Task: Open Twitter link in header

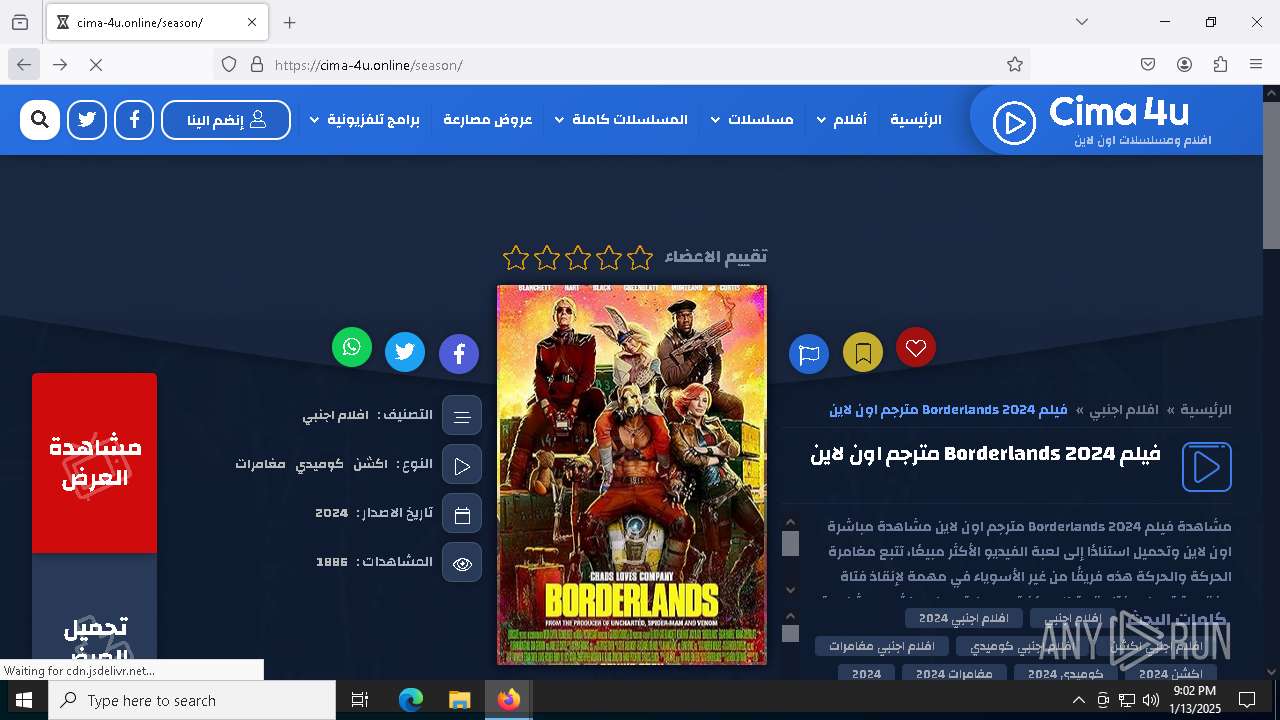Action: click(x=87, y=120)
